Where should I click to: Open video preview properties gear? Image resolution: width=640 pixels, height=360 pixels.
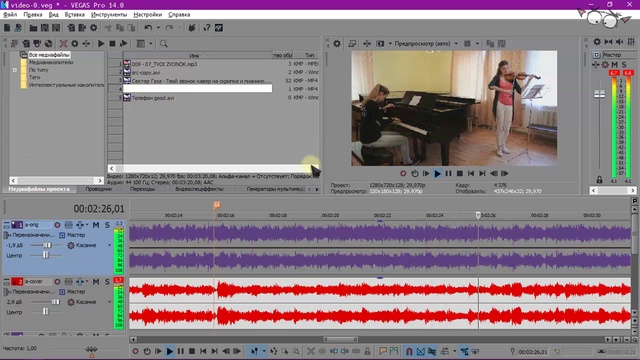[x=337, y=43]
